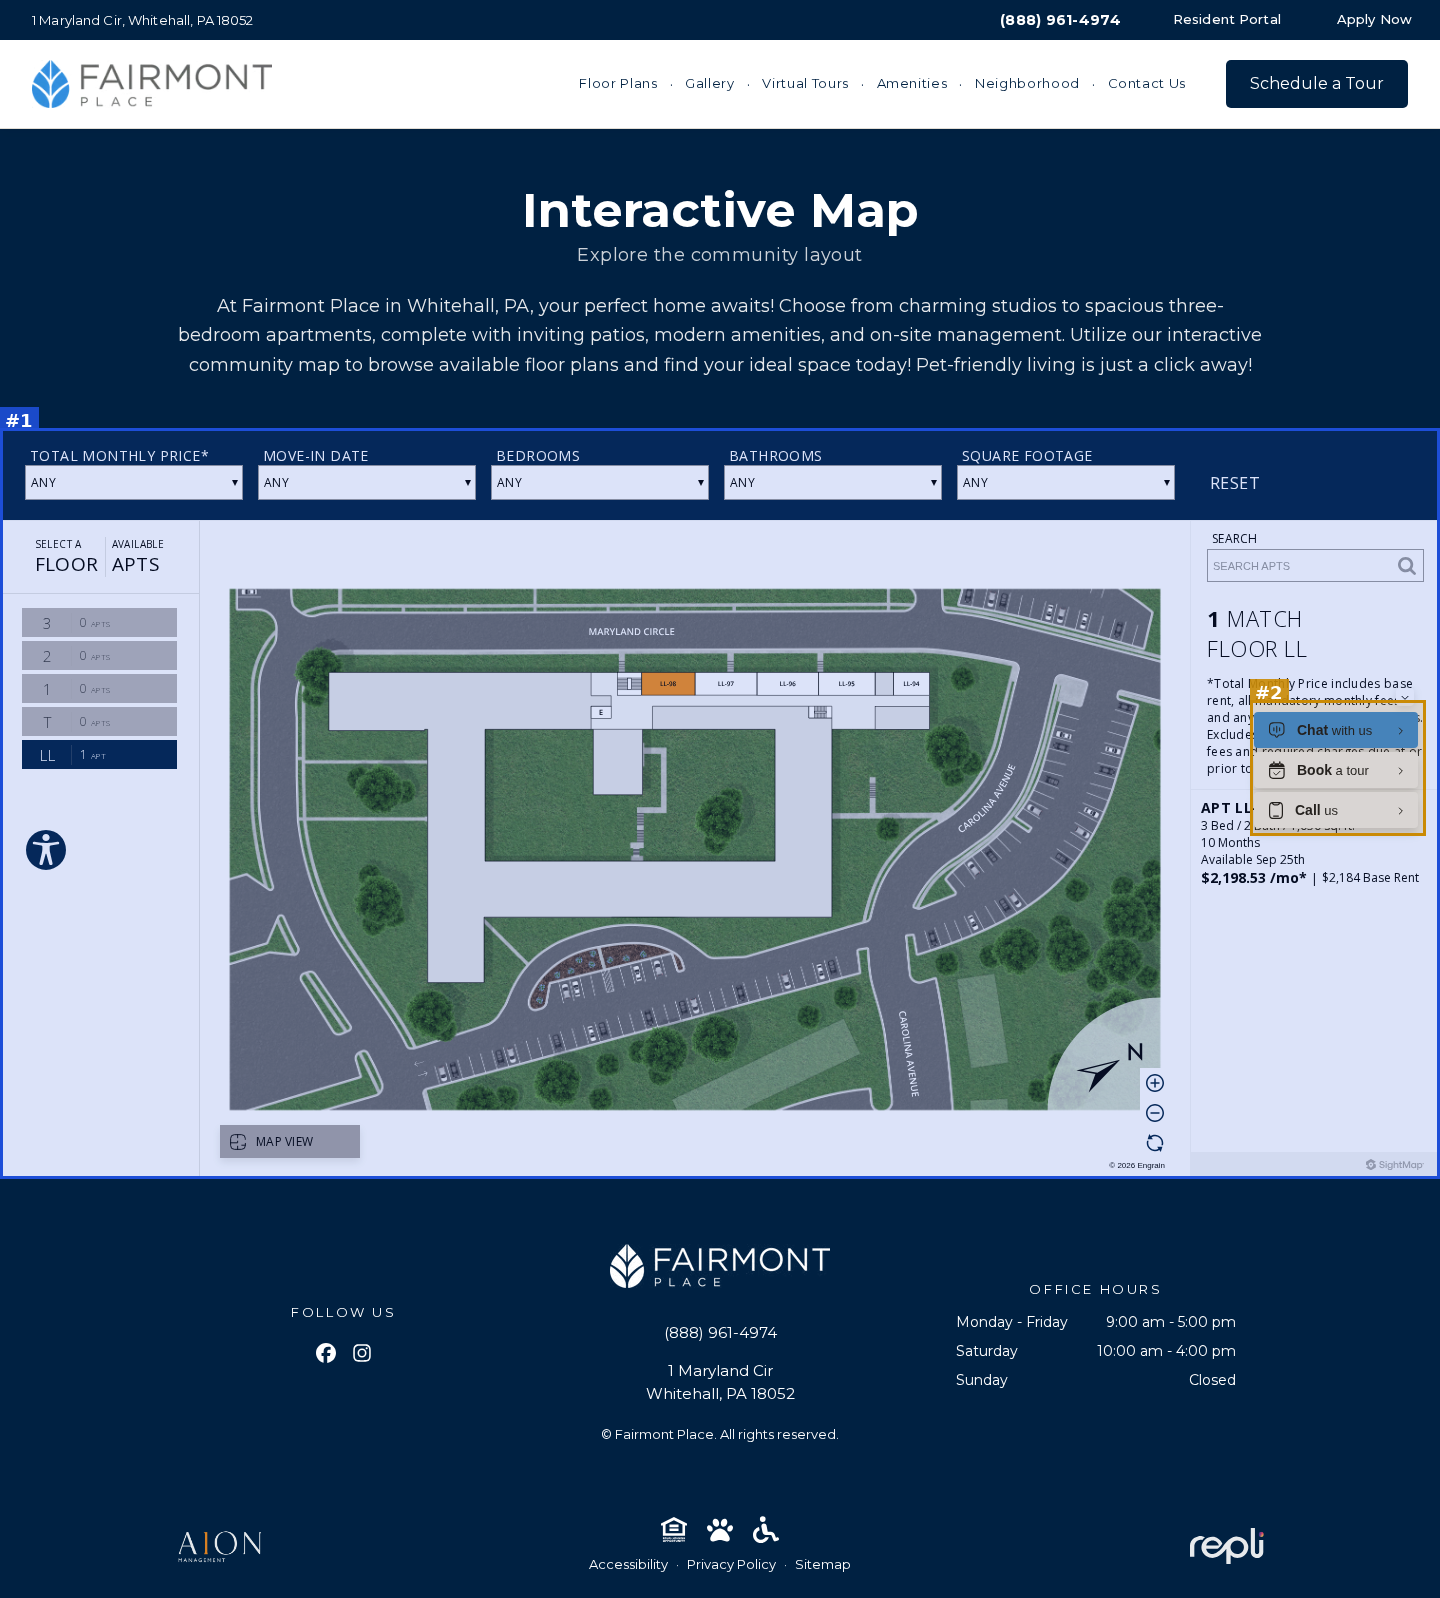Zoom in on the community map
This screenshot has width=1440, height=1598.
click(x=1155, y=1083)
